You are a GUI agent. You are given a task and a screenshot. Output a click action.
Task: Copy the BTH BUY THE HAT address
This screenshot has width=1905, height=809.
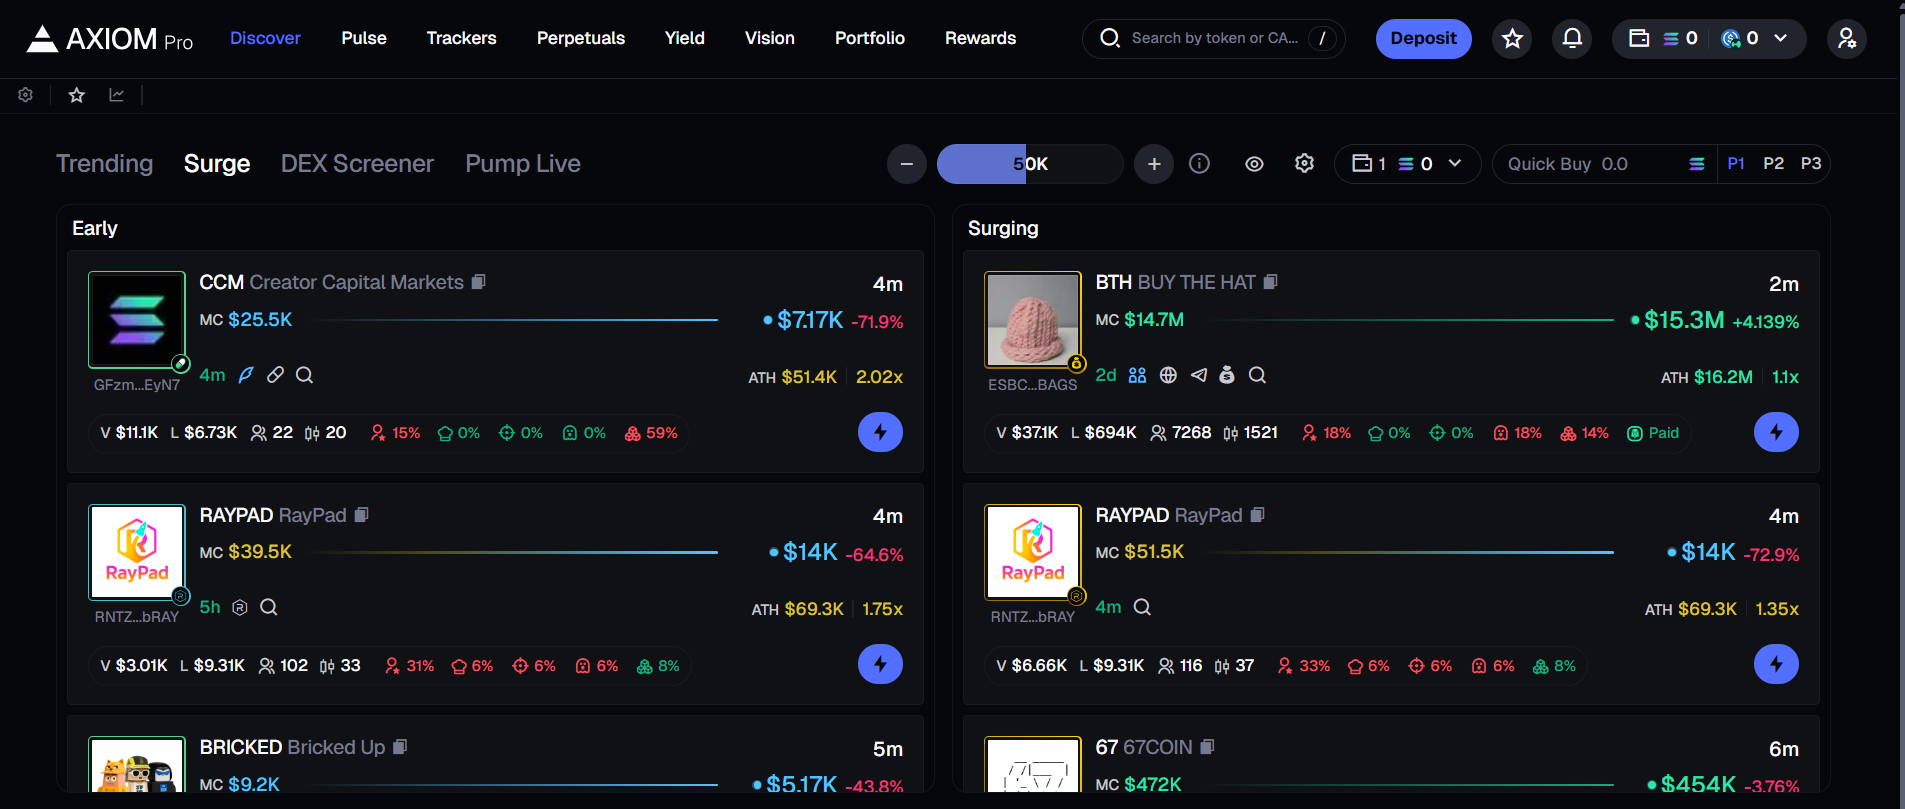pos(1271,282)
